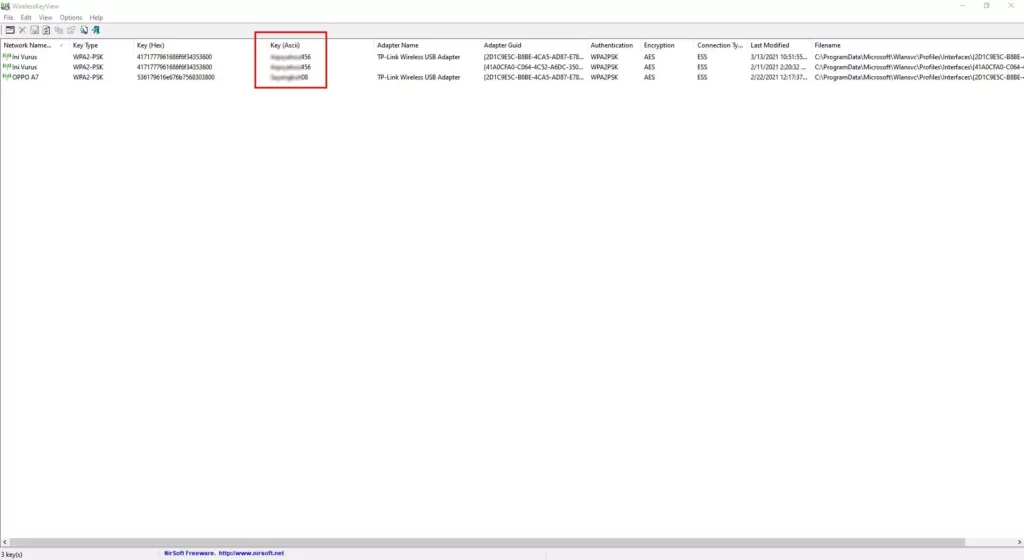Click the wireless icon beside OPPO A7
The image size is (1024, 560).
(x=7, y=77)
